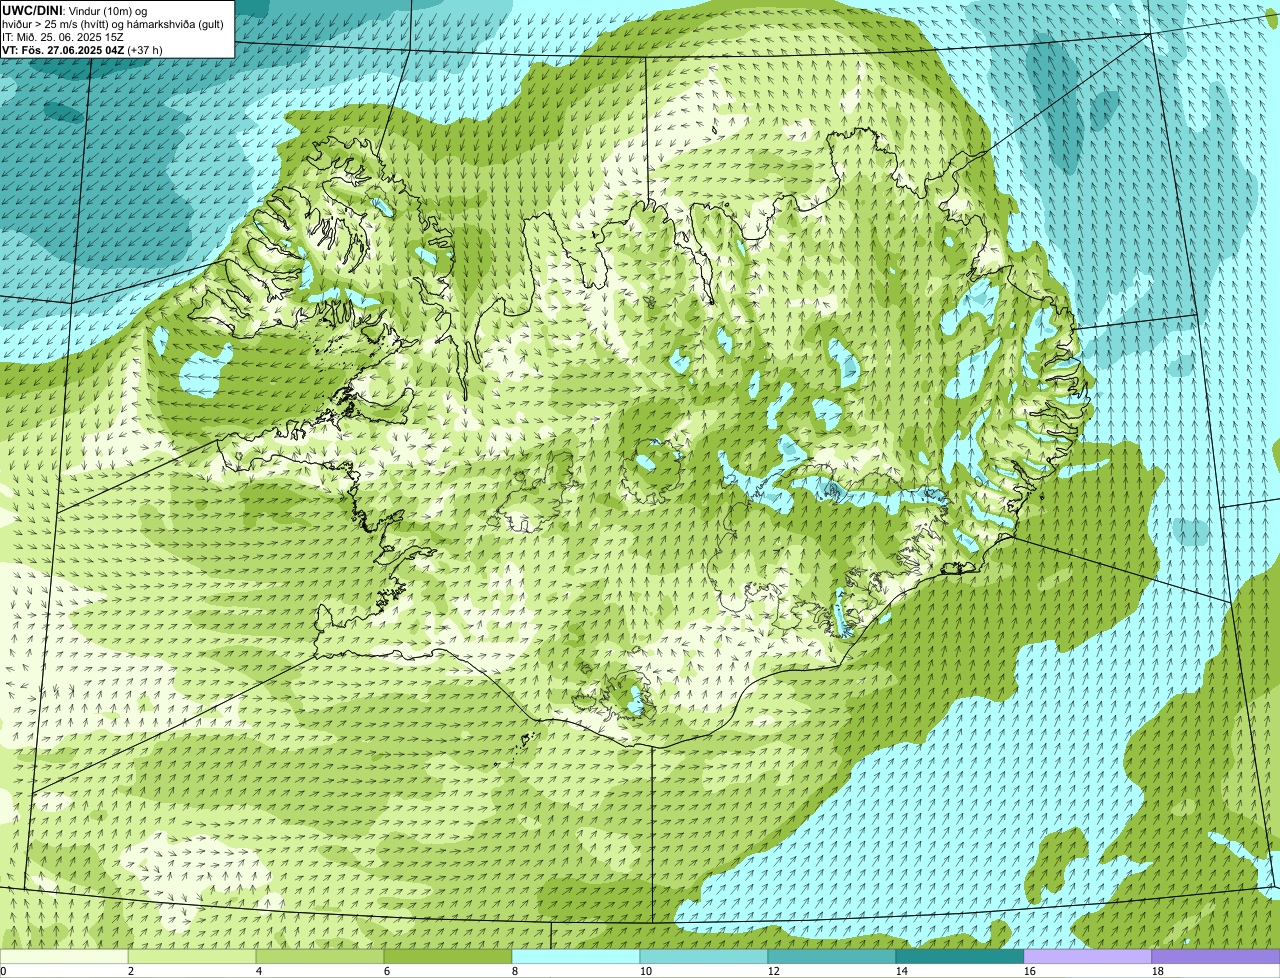Click the 10–12 m/s turquoise legend swatch
Viewport: 1280px width, 978px height.
pos(704,957)
